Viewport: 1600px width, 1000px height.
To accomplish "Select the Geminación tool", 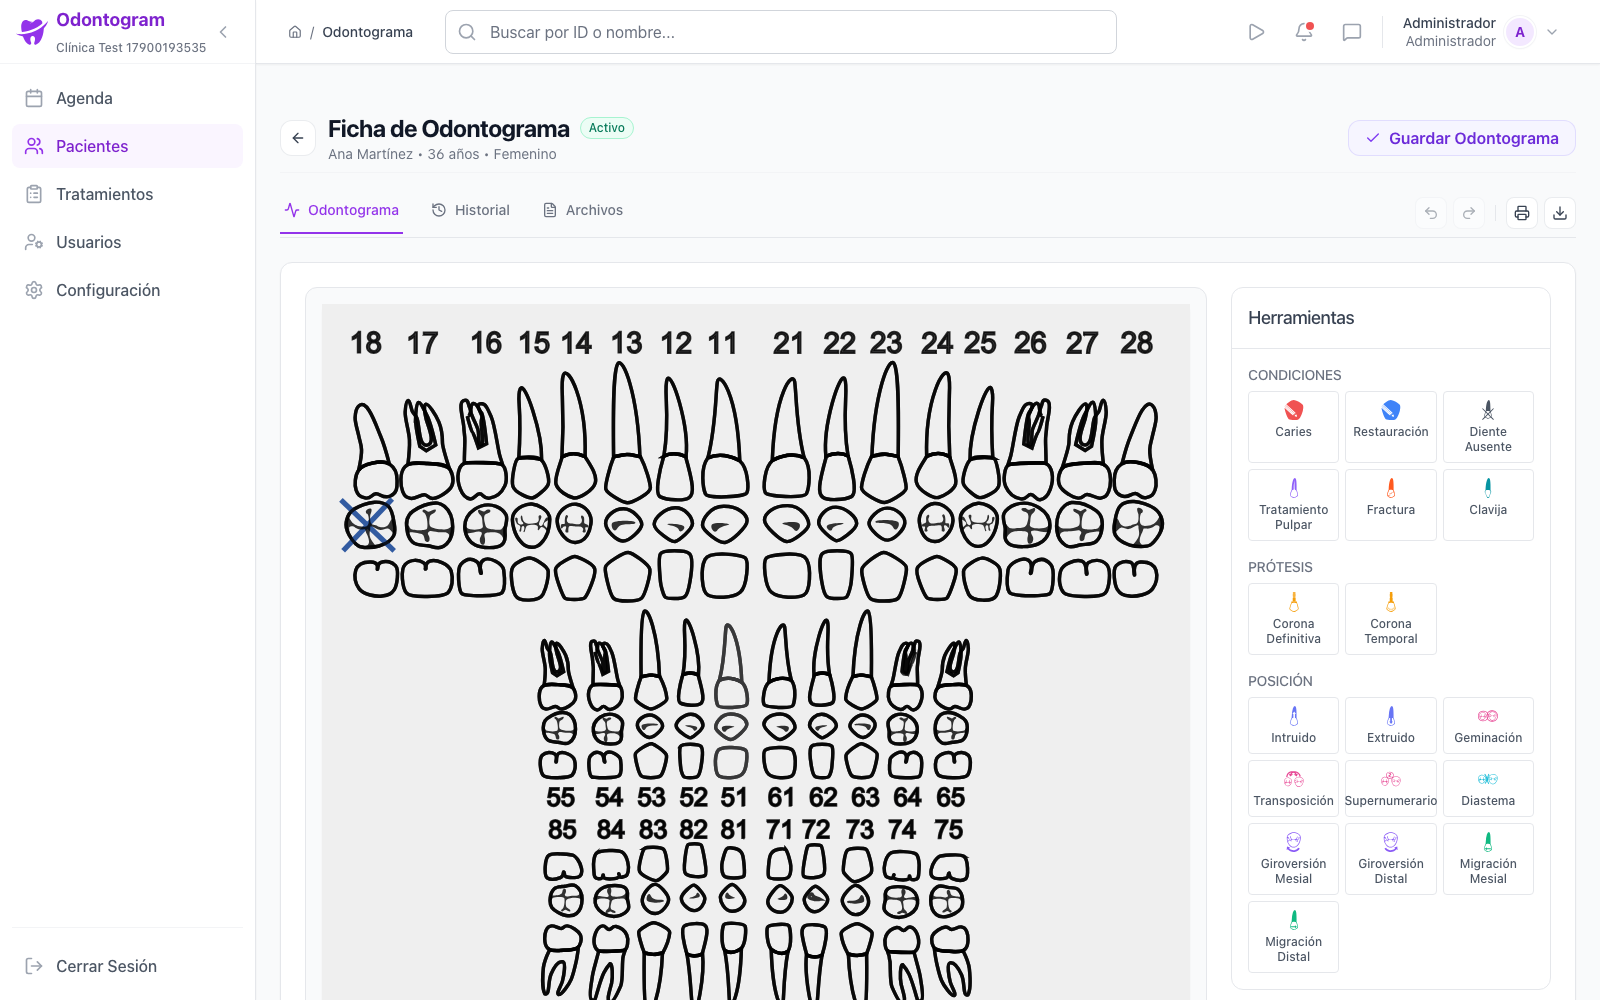I will point(1488,725).
